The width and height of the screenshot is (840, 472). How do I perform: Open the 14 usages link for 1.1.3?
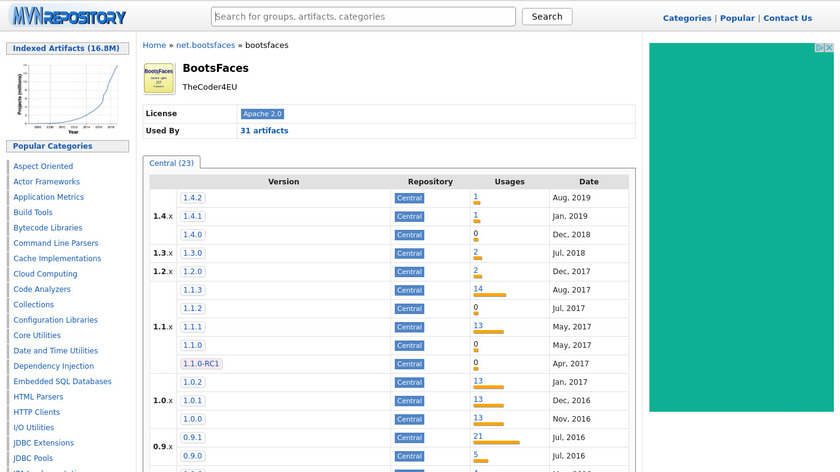coord(478,289)
